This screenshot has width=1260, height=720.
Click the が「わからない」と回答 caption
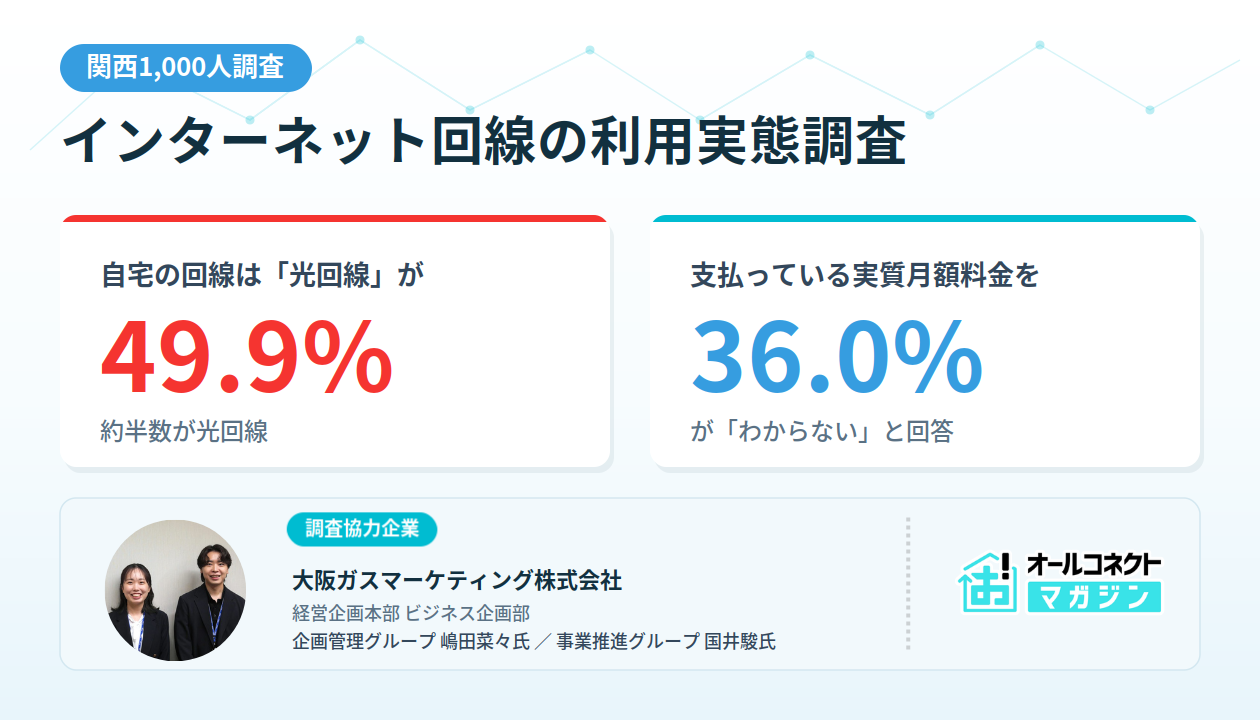point(822,432)
